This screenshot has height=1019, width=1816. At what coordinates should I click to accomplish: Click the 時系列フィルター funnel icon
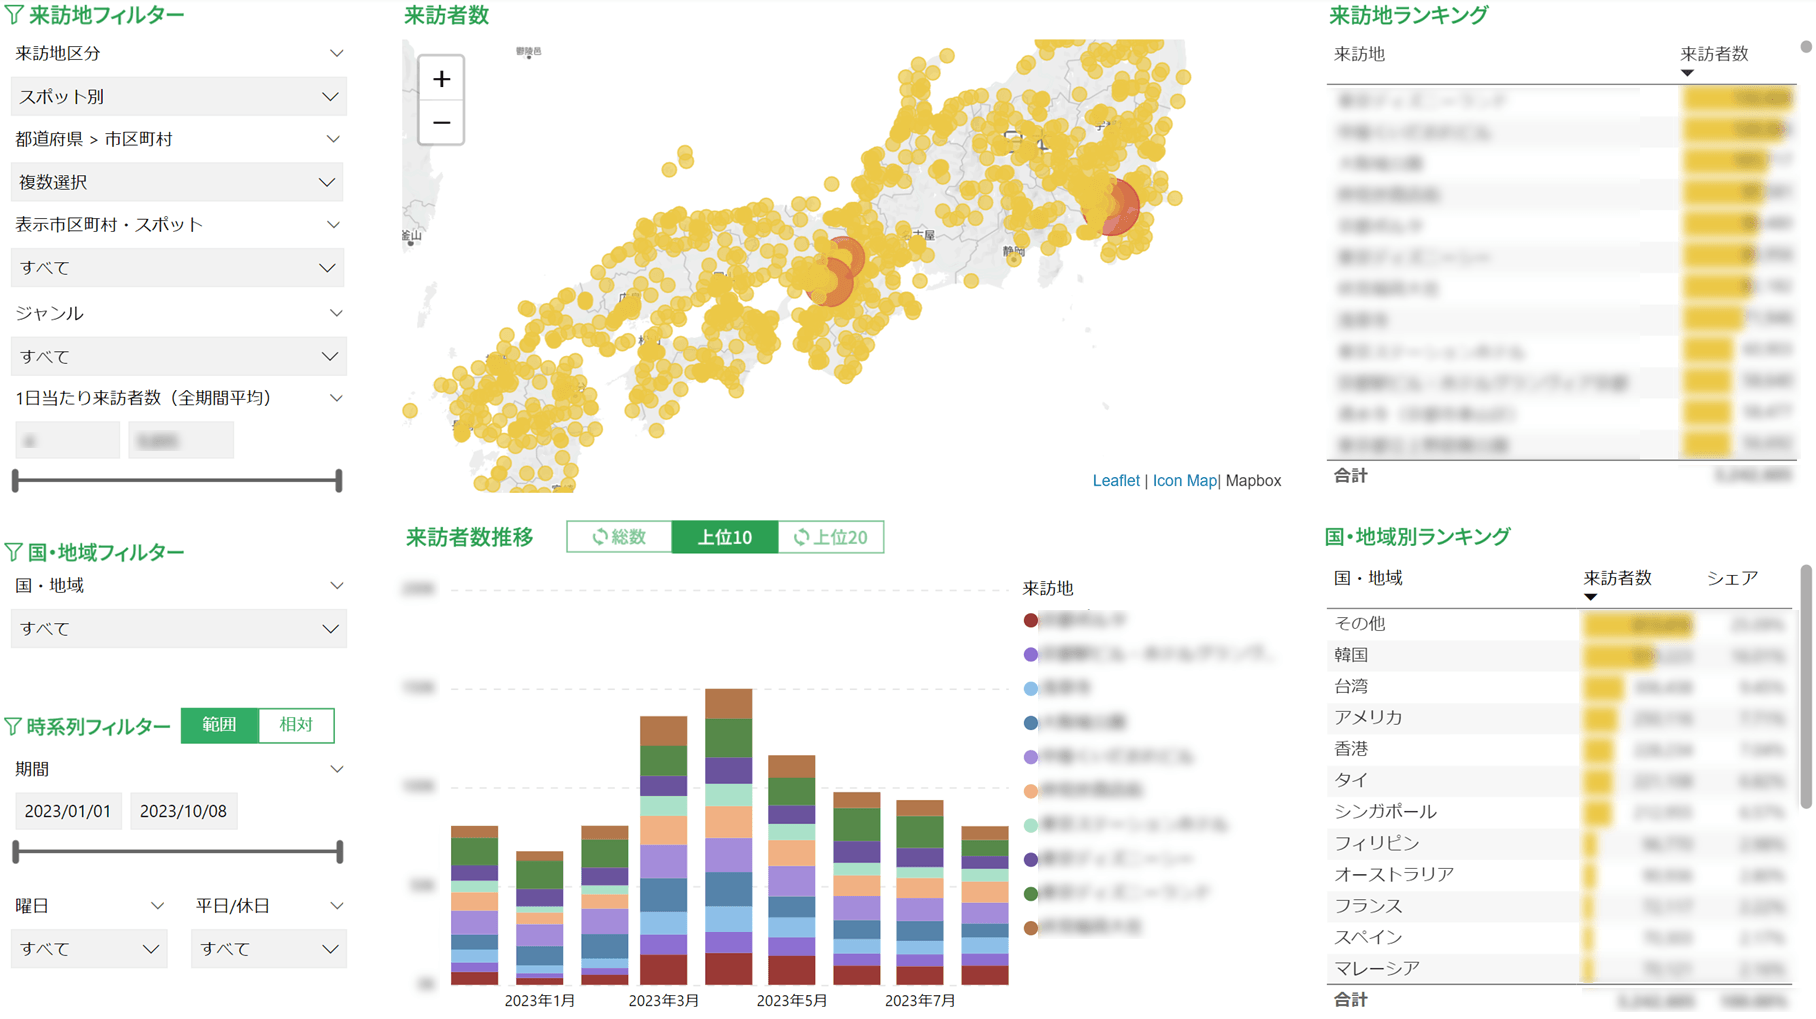[13, 727]
